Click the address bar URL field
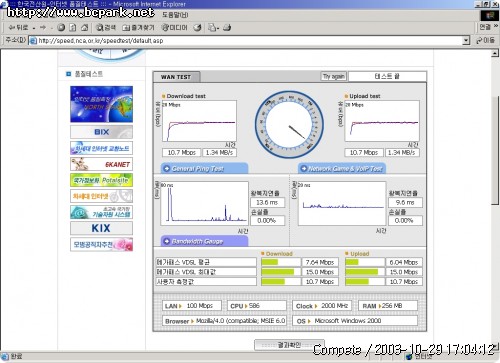The width and height of the screenshot is (500, 363). tap(246, 41)
